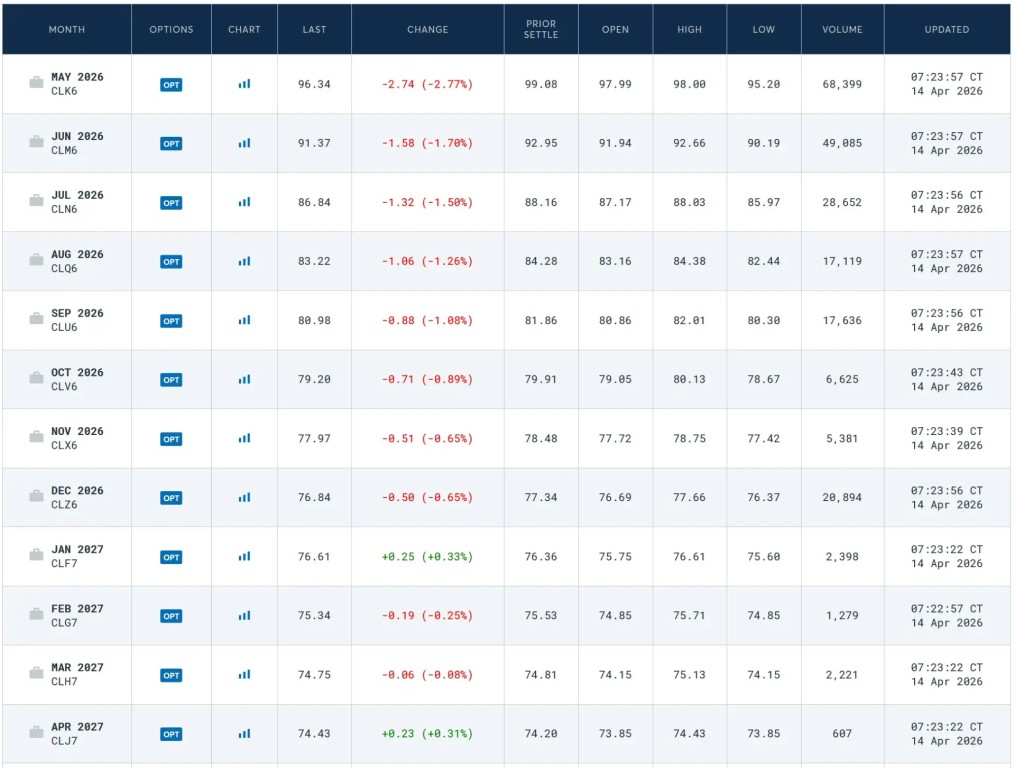Open the MAR 2027 CLH7 contract
The width and height of the screenshot is (1015, 768).
(x=77, y=674)
